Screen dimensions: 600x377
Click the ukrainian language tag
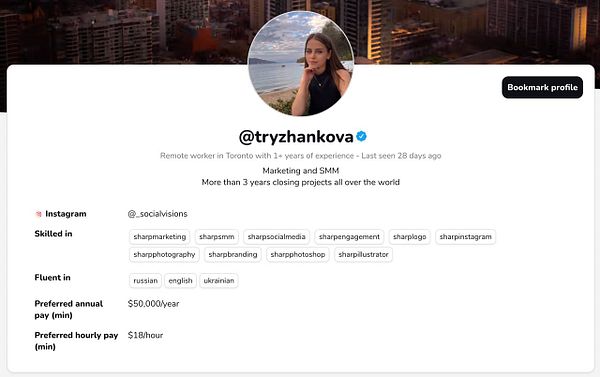click(219, 281)
